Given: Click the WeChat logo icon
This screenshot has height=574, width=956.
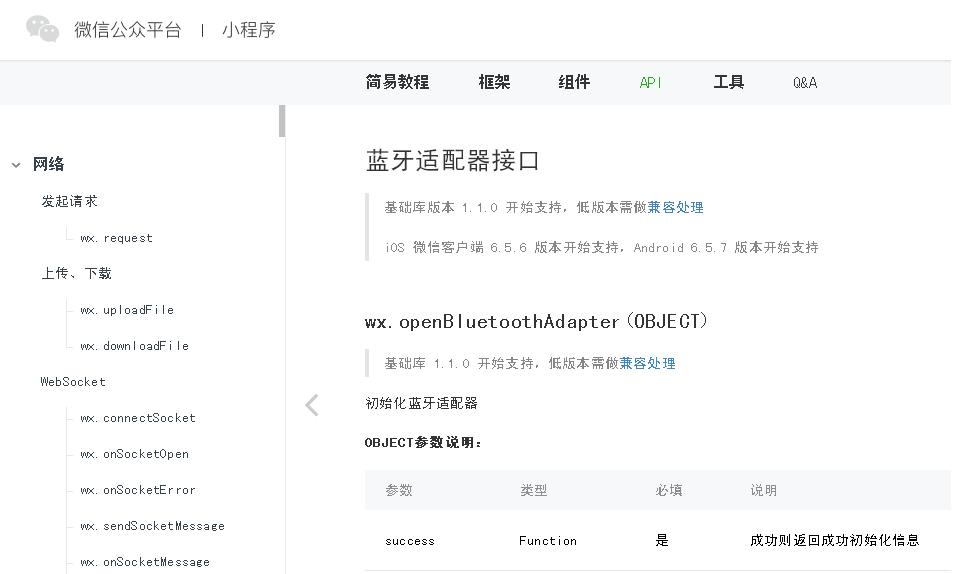Looking at the screenshot, I should click(43, 29).
